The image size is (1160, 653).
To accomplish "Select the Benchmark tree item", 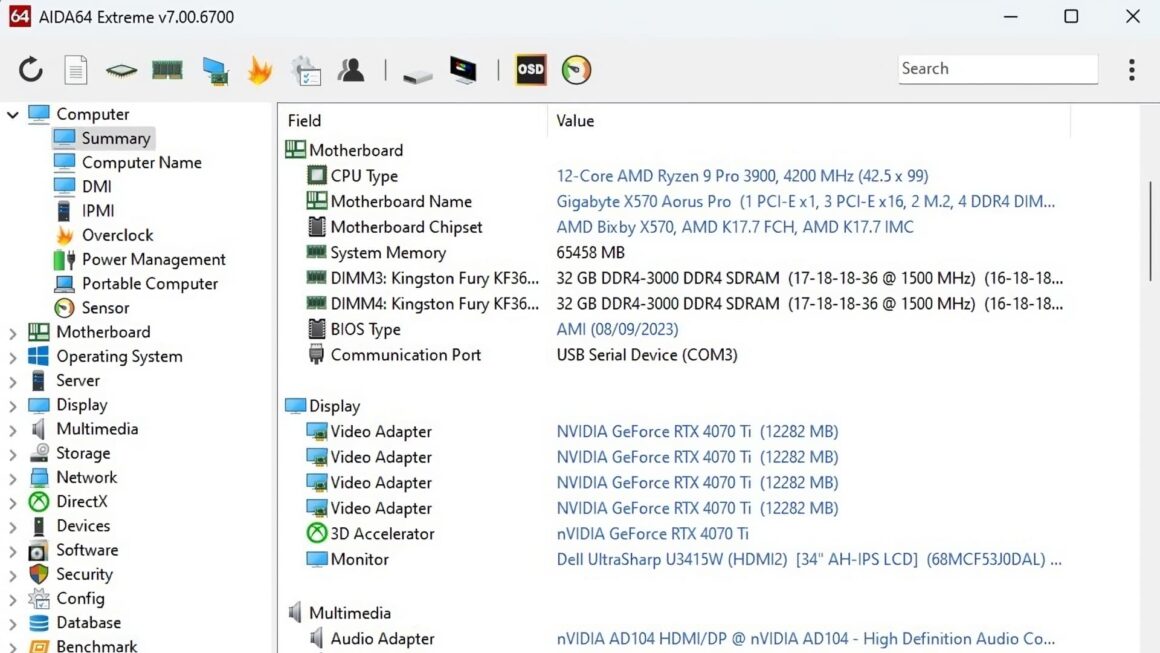I will 96,646.
